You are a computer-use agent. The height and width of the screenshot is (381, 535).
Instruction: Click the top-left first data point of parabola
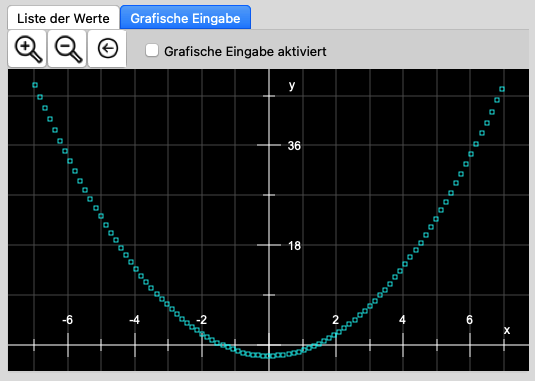pos(35,85)
